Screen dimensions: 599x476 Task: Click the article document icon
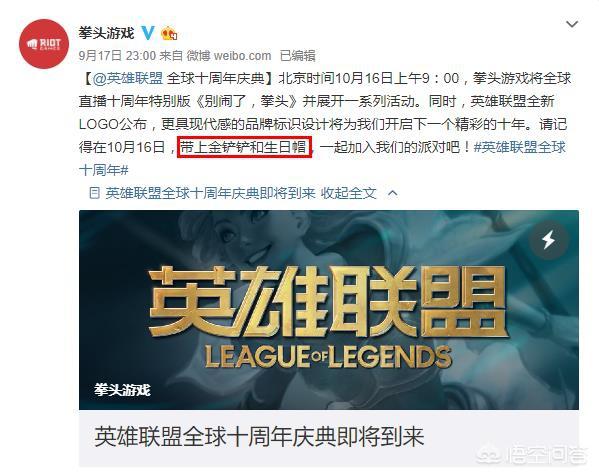tap(94, 193)
